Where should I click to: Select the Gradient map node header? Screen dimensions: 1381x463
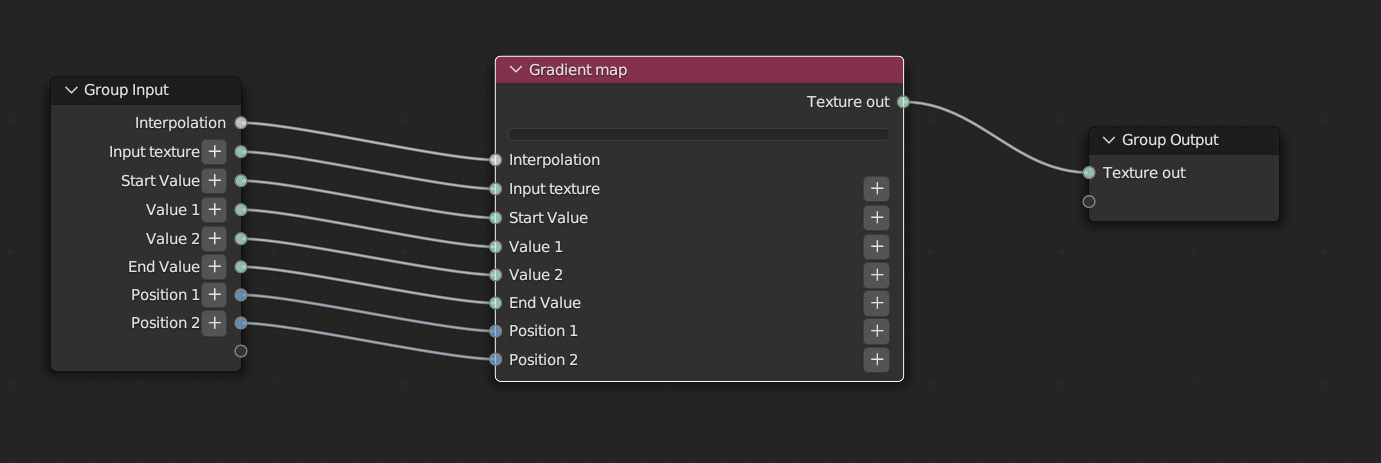700,70
